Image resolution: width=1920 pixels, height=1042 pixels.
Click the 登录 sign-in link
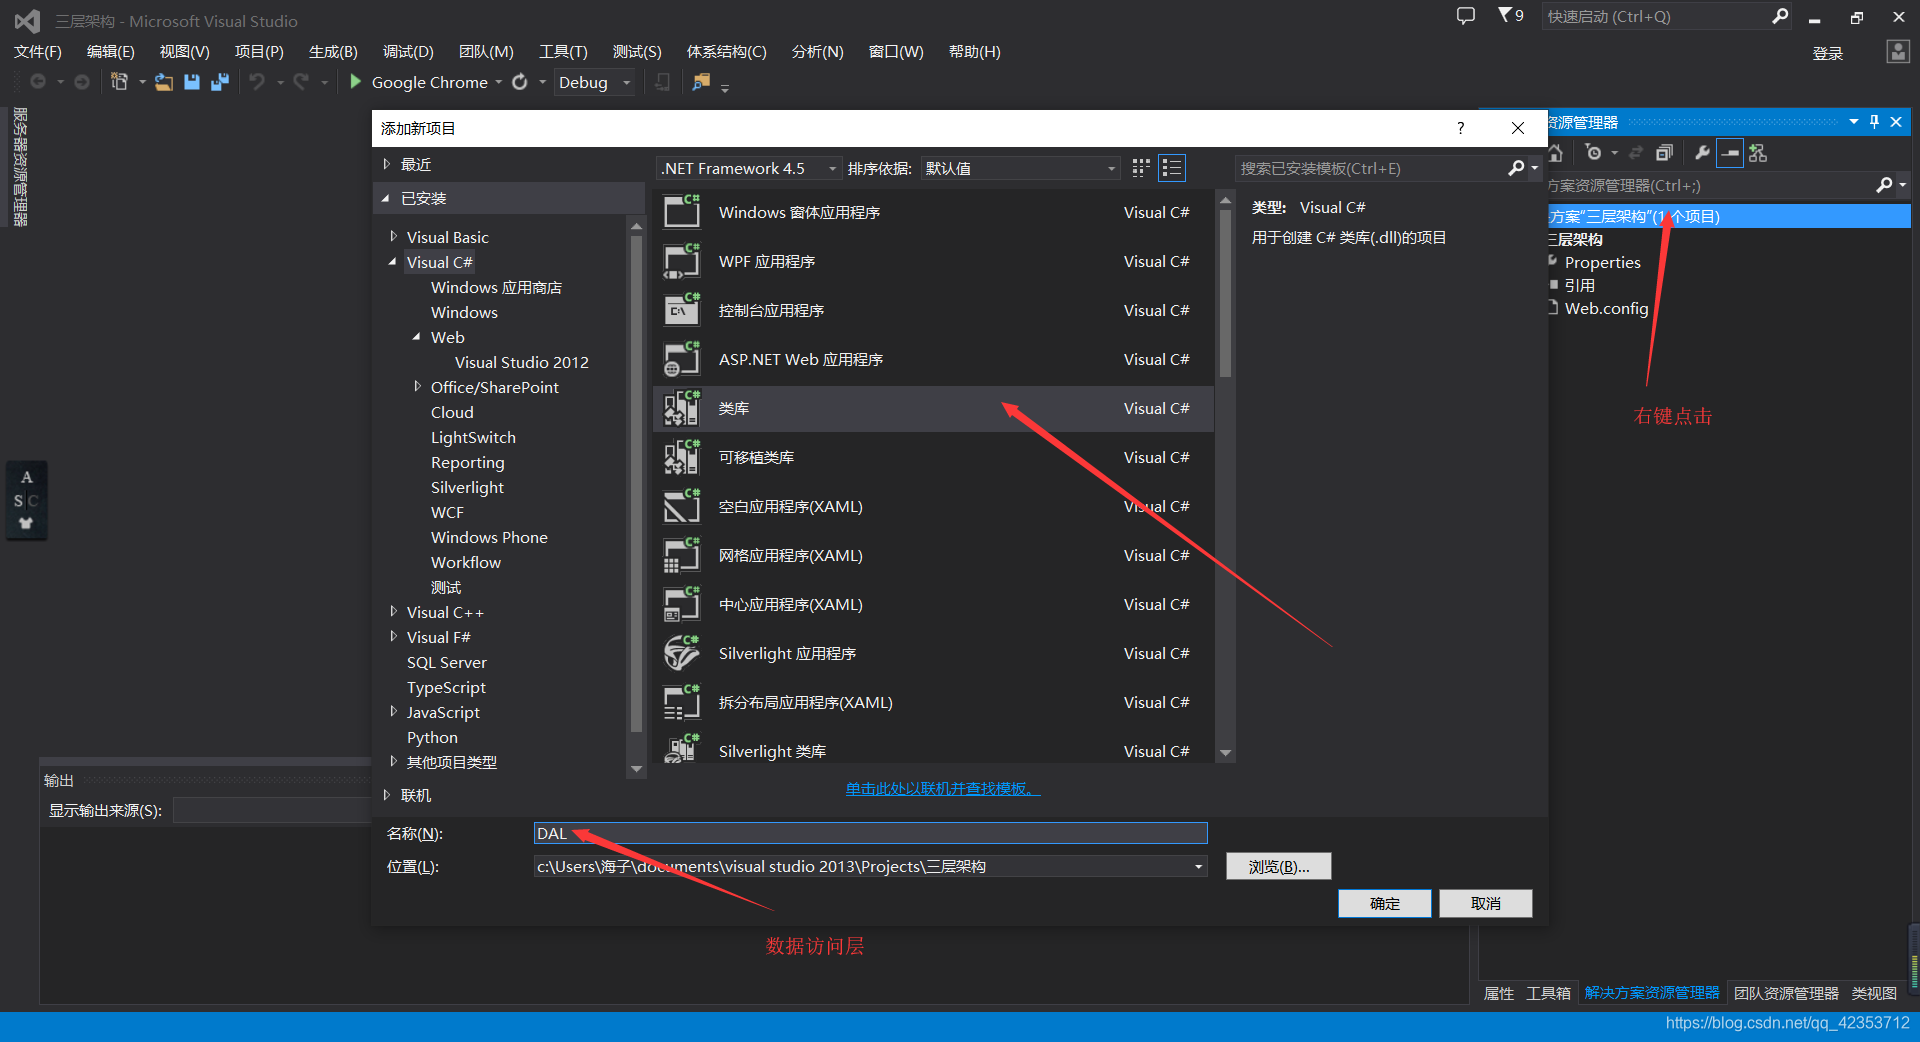pyautogui.click(x=1827, y=54)
